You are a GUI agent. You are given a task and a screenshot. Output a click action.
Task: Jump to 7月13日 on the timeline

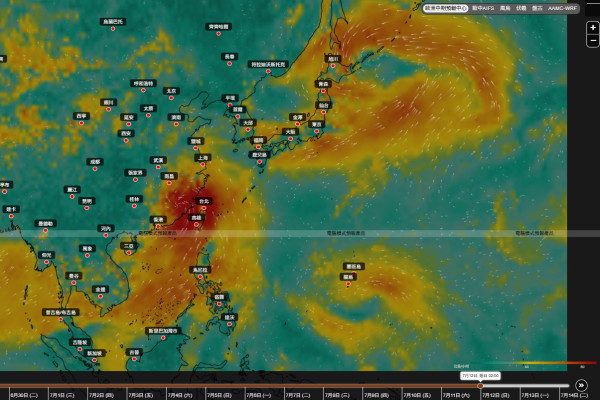tap(535, 395)
